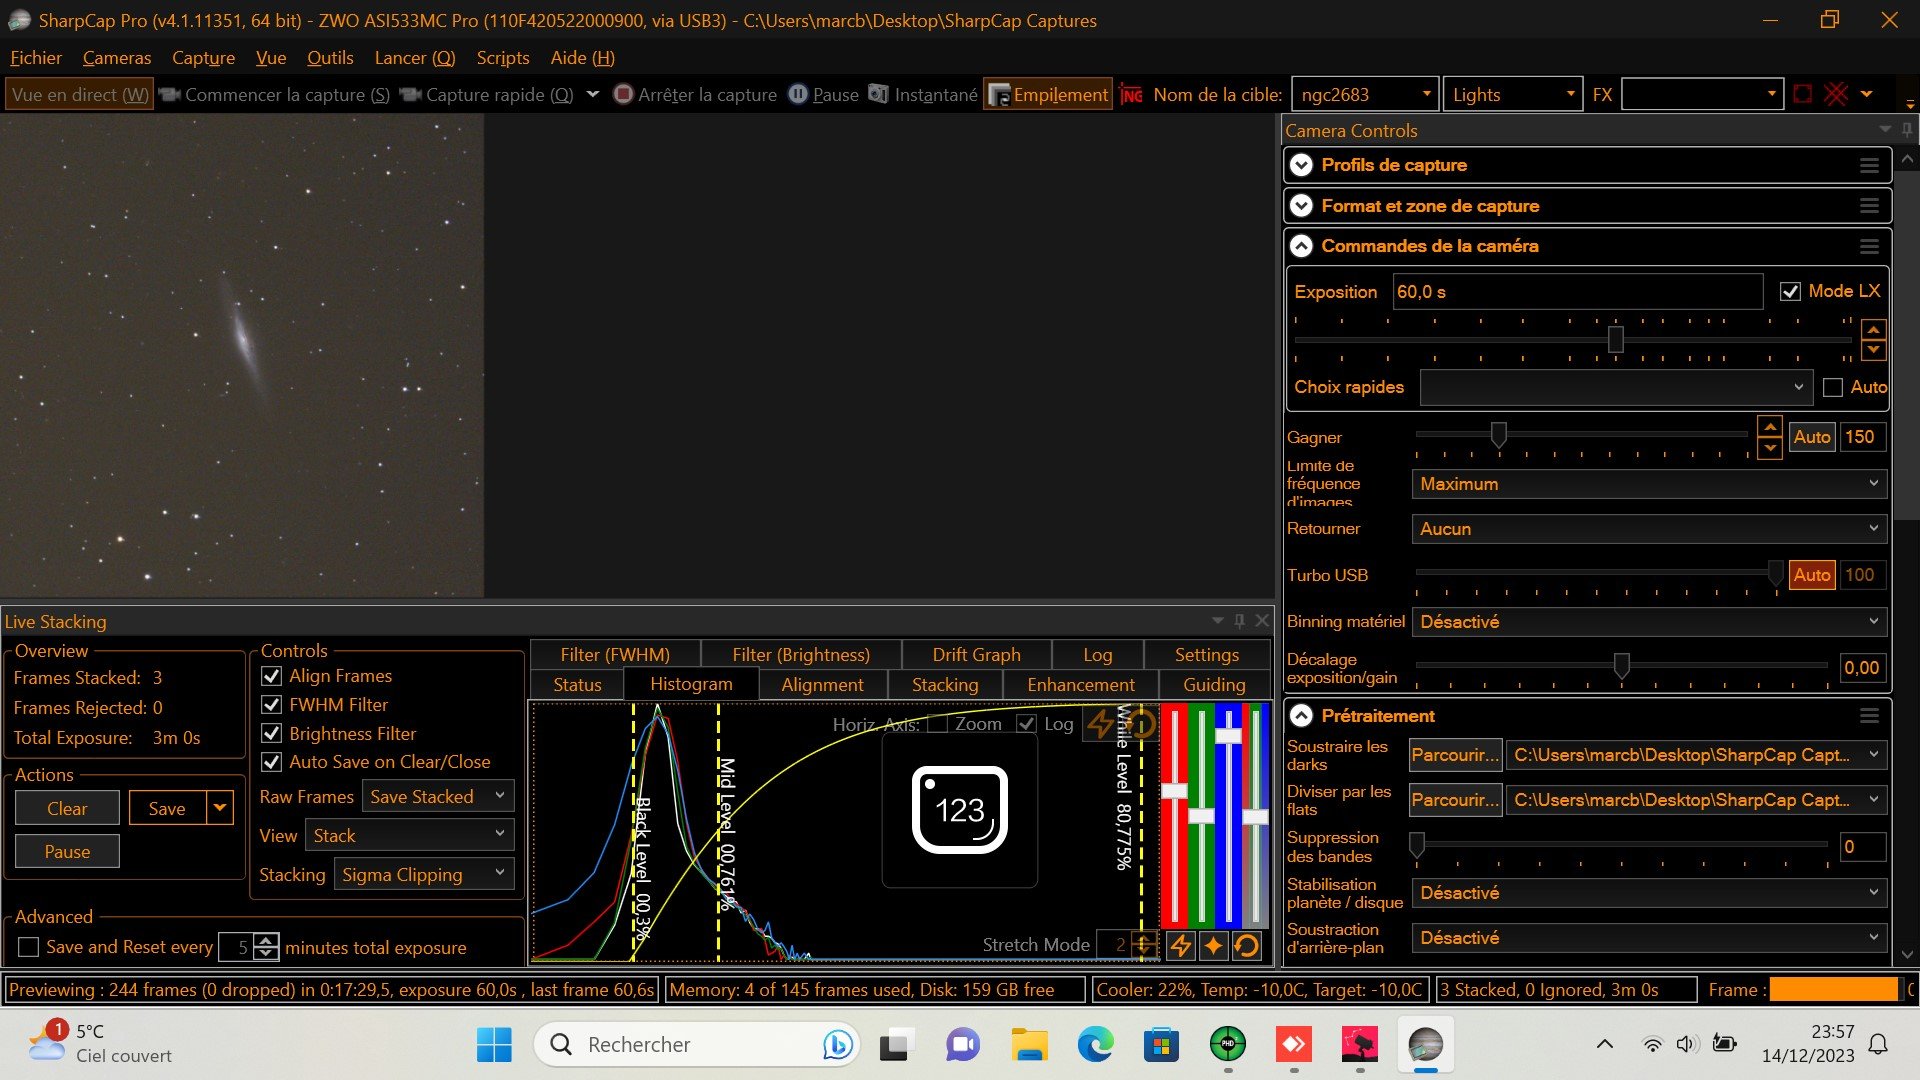Toggle the FWHM Filter checkbox
This screenshot has height=1080, width=1920.
tap(271, 705)
